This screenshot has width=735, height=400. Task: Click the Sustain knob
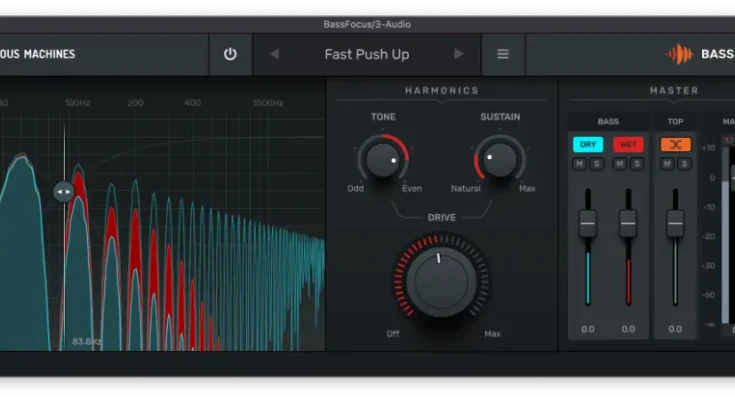(x=499, y=158)
